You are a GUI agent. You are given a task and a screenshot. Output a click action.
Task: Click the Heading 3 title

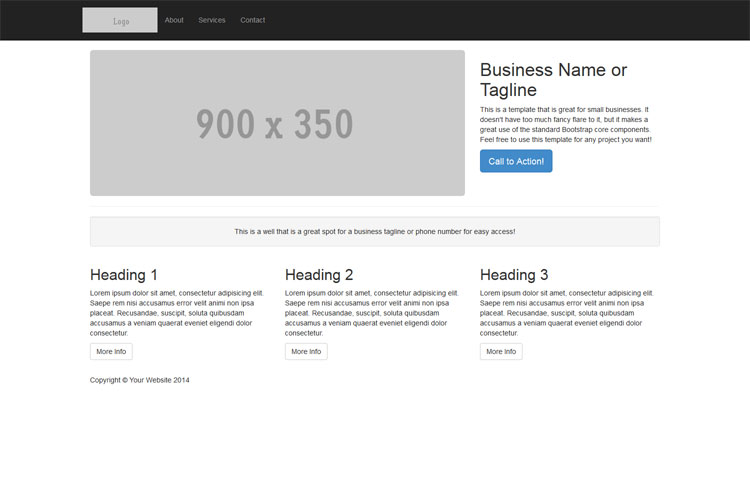pos(514,275)
